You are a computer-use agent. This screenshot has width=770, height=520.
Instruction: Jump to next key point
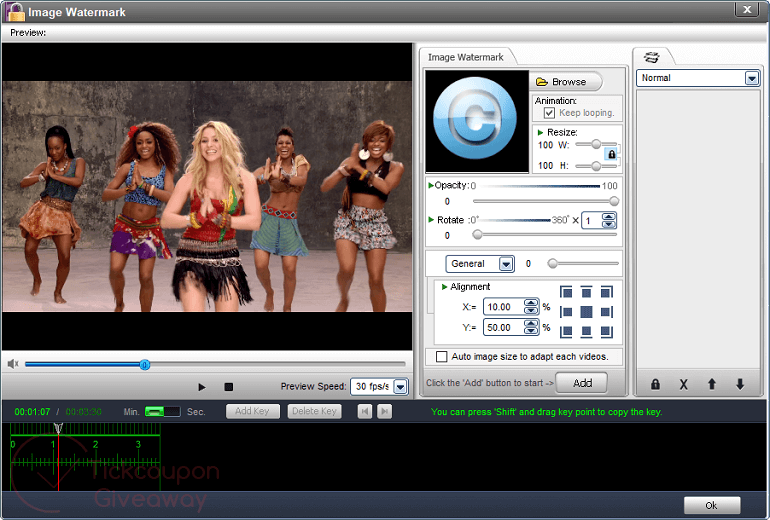[385, 411]
